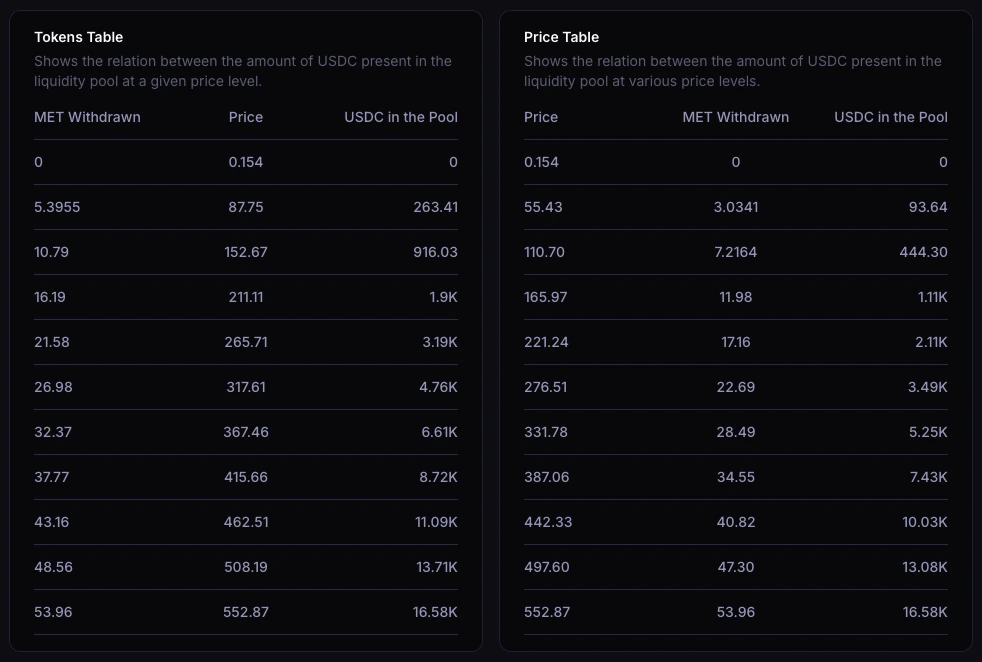Click the 87.75 price cell
Viewport: 982px width, 662px height.
pyautogui.click(x=246, y=207)
